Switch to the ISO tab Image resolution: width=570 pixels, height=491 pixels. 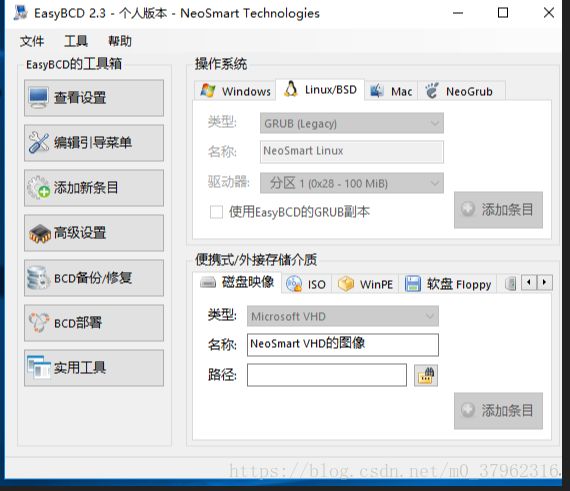click(306, 284)
